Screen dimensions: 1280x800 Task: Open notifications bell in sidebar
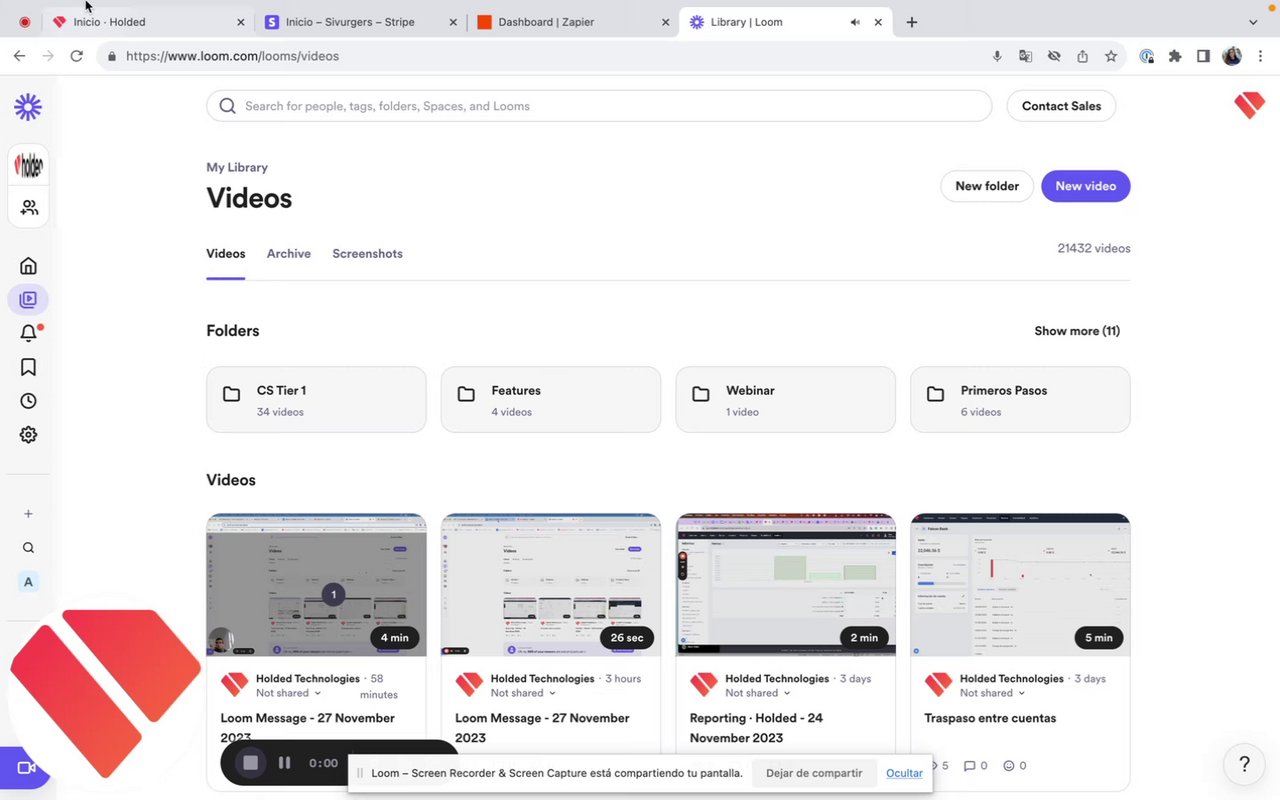pos(29,333)
